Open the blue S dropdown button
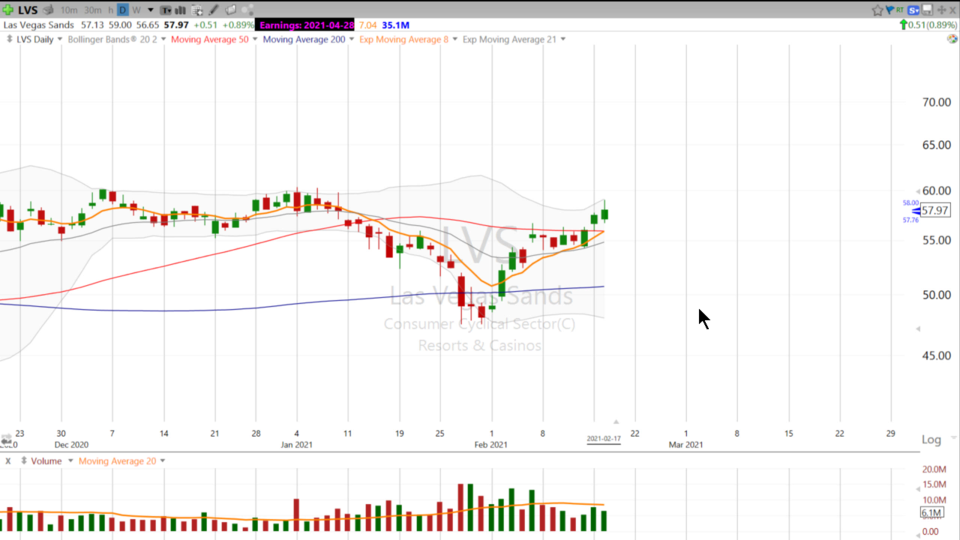The width and height of the screenshot is (960, 540). coord(913,10)
